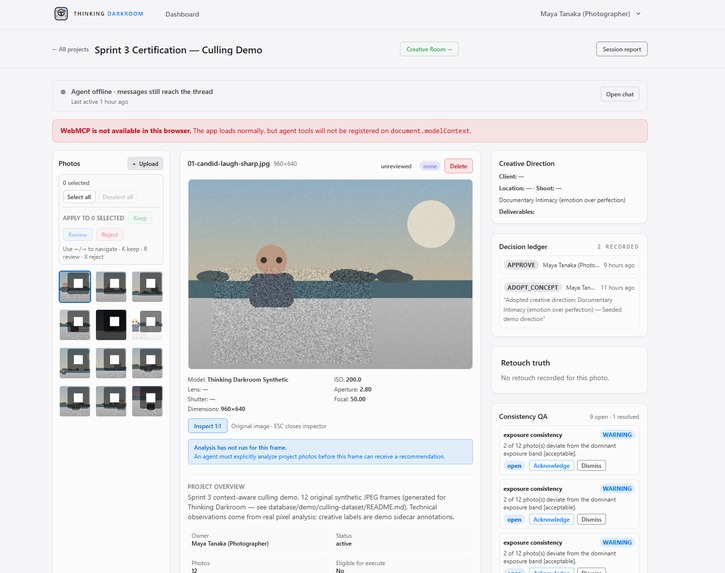
Task: Click the Owner 'Maya Tanaka (Photographer)' value
Action: [x=230, y=544]
